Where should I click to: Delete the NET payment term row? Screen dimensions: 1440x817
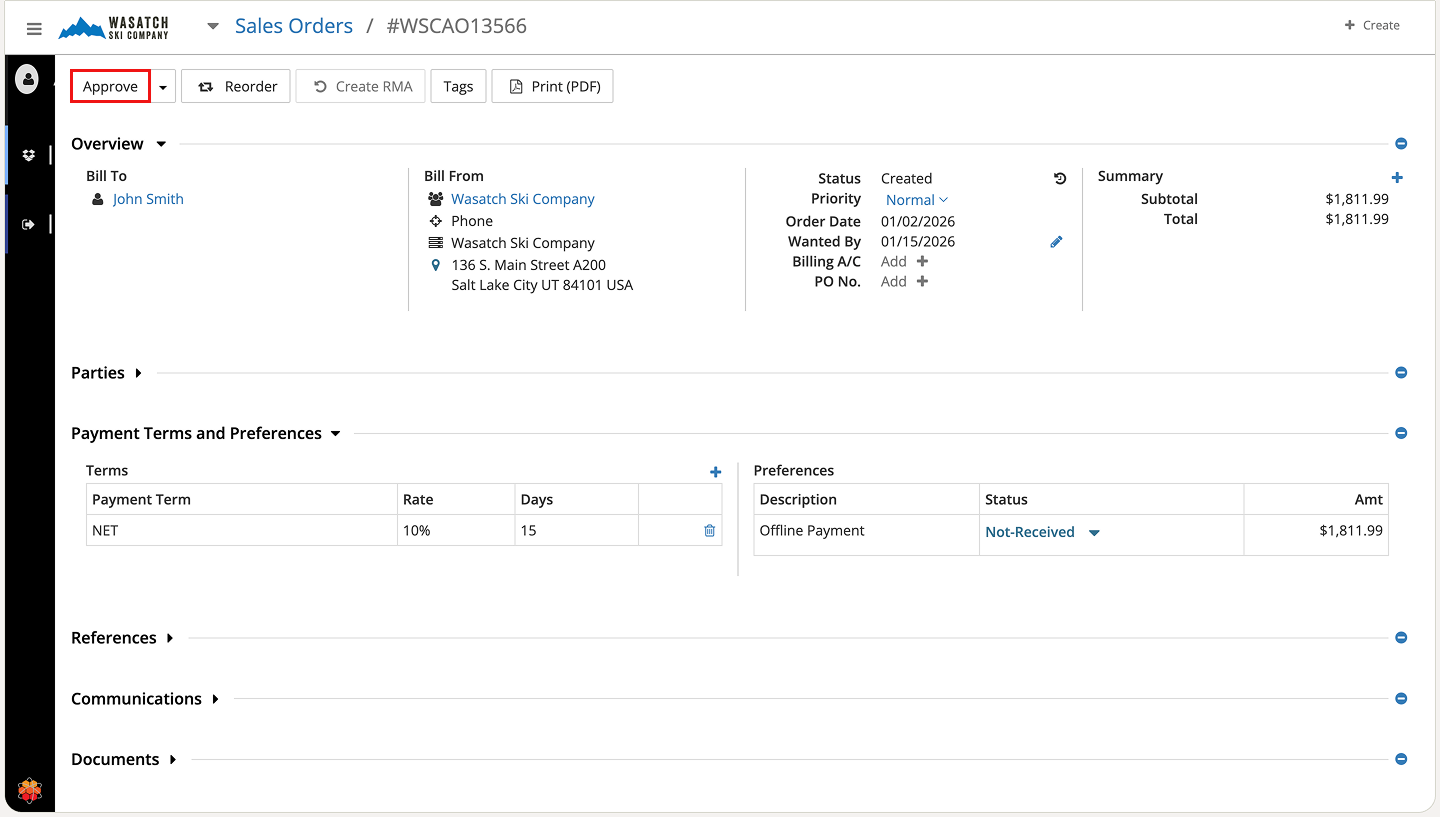[709, 531]
